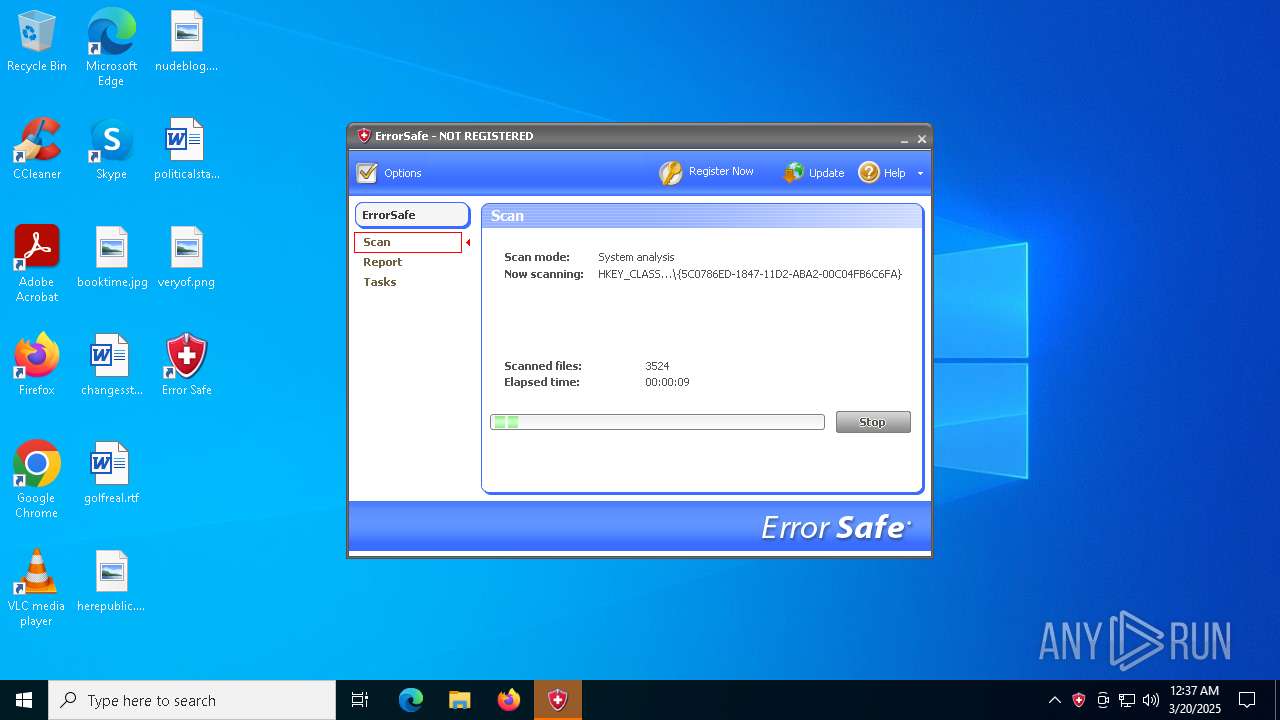Select the CCleaner desktop shortcut
Screen dimensions: 1280x720
point(37,149)
